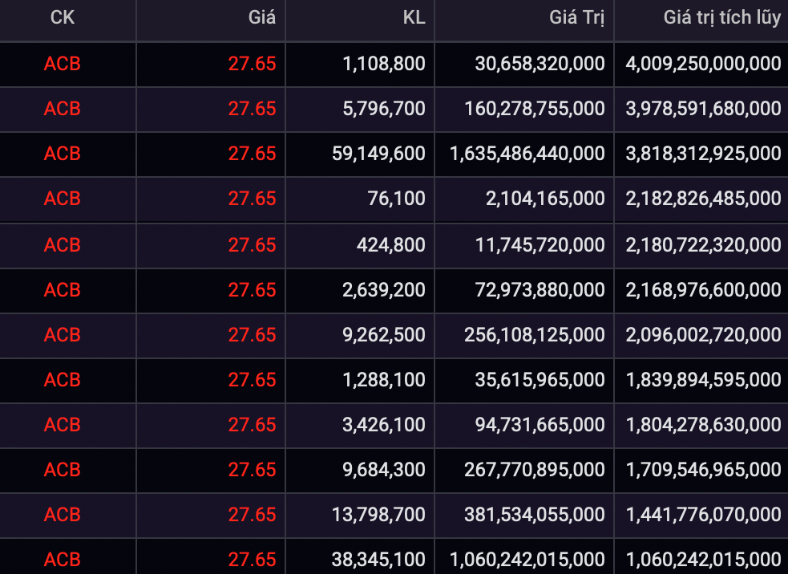Select ACB symbol in the 38,345,100 volume row

pyautogui.click(x=62, y=559)
